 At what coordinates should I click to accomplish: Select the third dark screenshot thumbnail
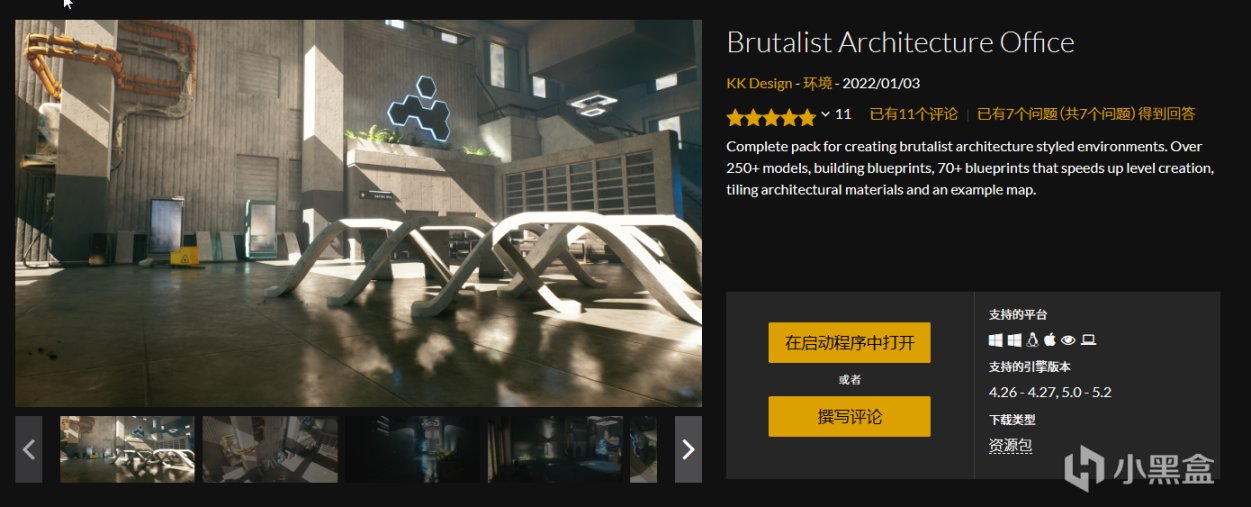413,449
